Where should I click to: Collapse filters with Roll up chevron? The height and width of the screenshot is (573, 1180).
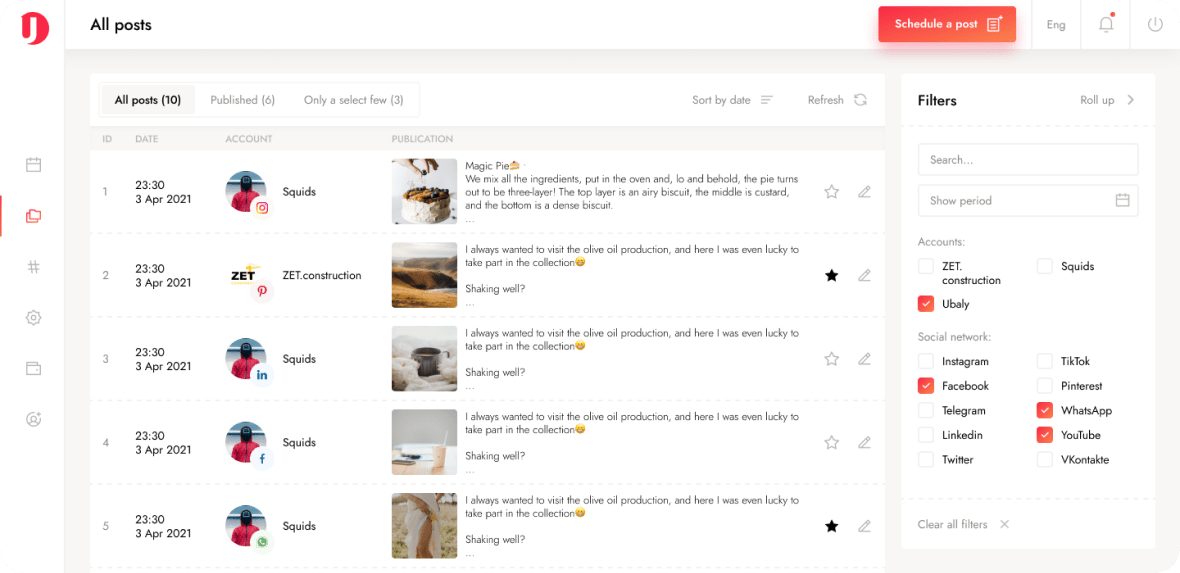[1131, 100]
